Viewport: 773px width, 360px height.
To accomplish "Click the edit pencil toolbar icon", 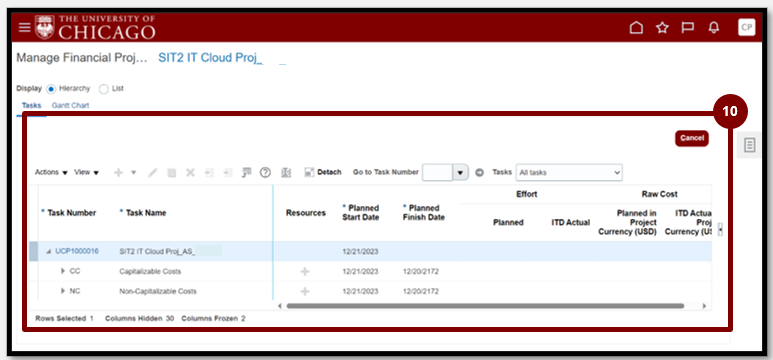I will [x=153, y=173].
